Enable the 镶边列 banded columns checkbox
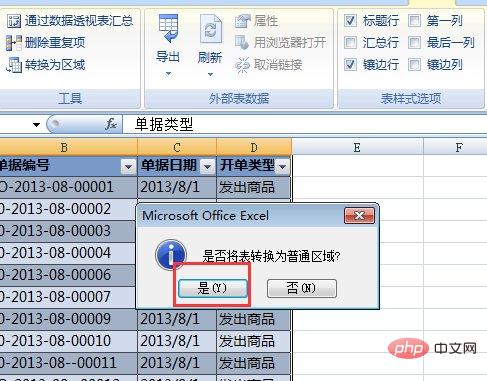Image resolution: width=487 pixels, height=381 pixels. [414, 65]
